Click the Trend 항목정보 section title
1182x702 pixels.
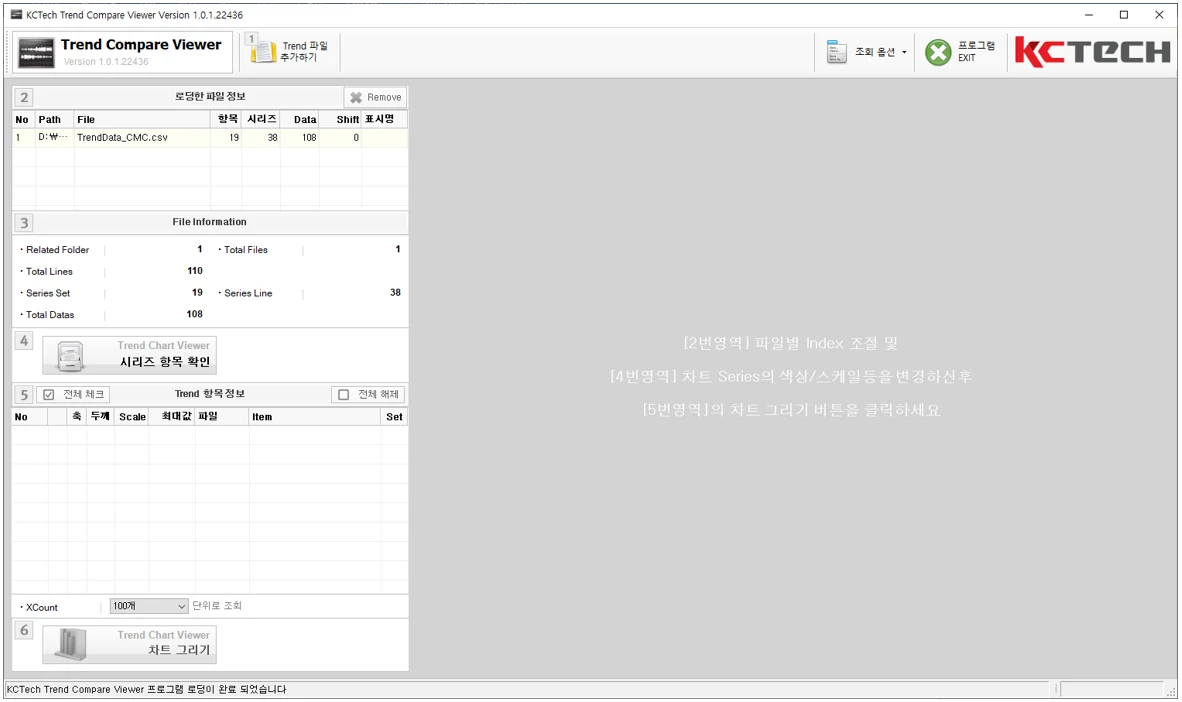(210, 394)
